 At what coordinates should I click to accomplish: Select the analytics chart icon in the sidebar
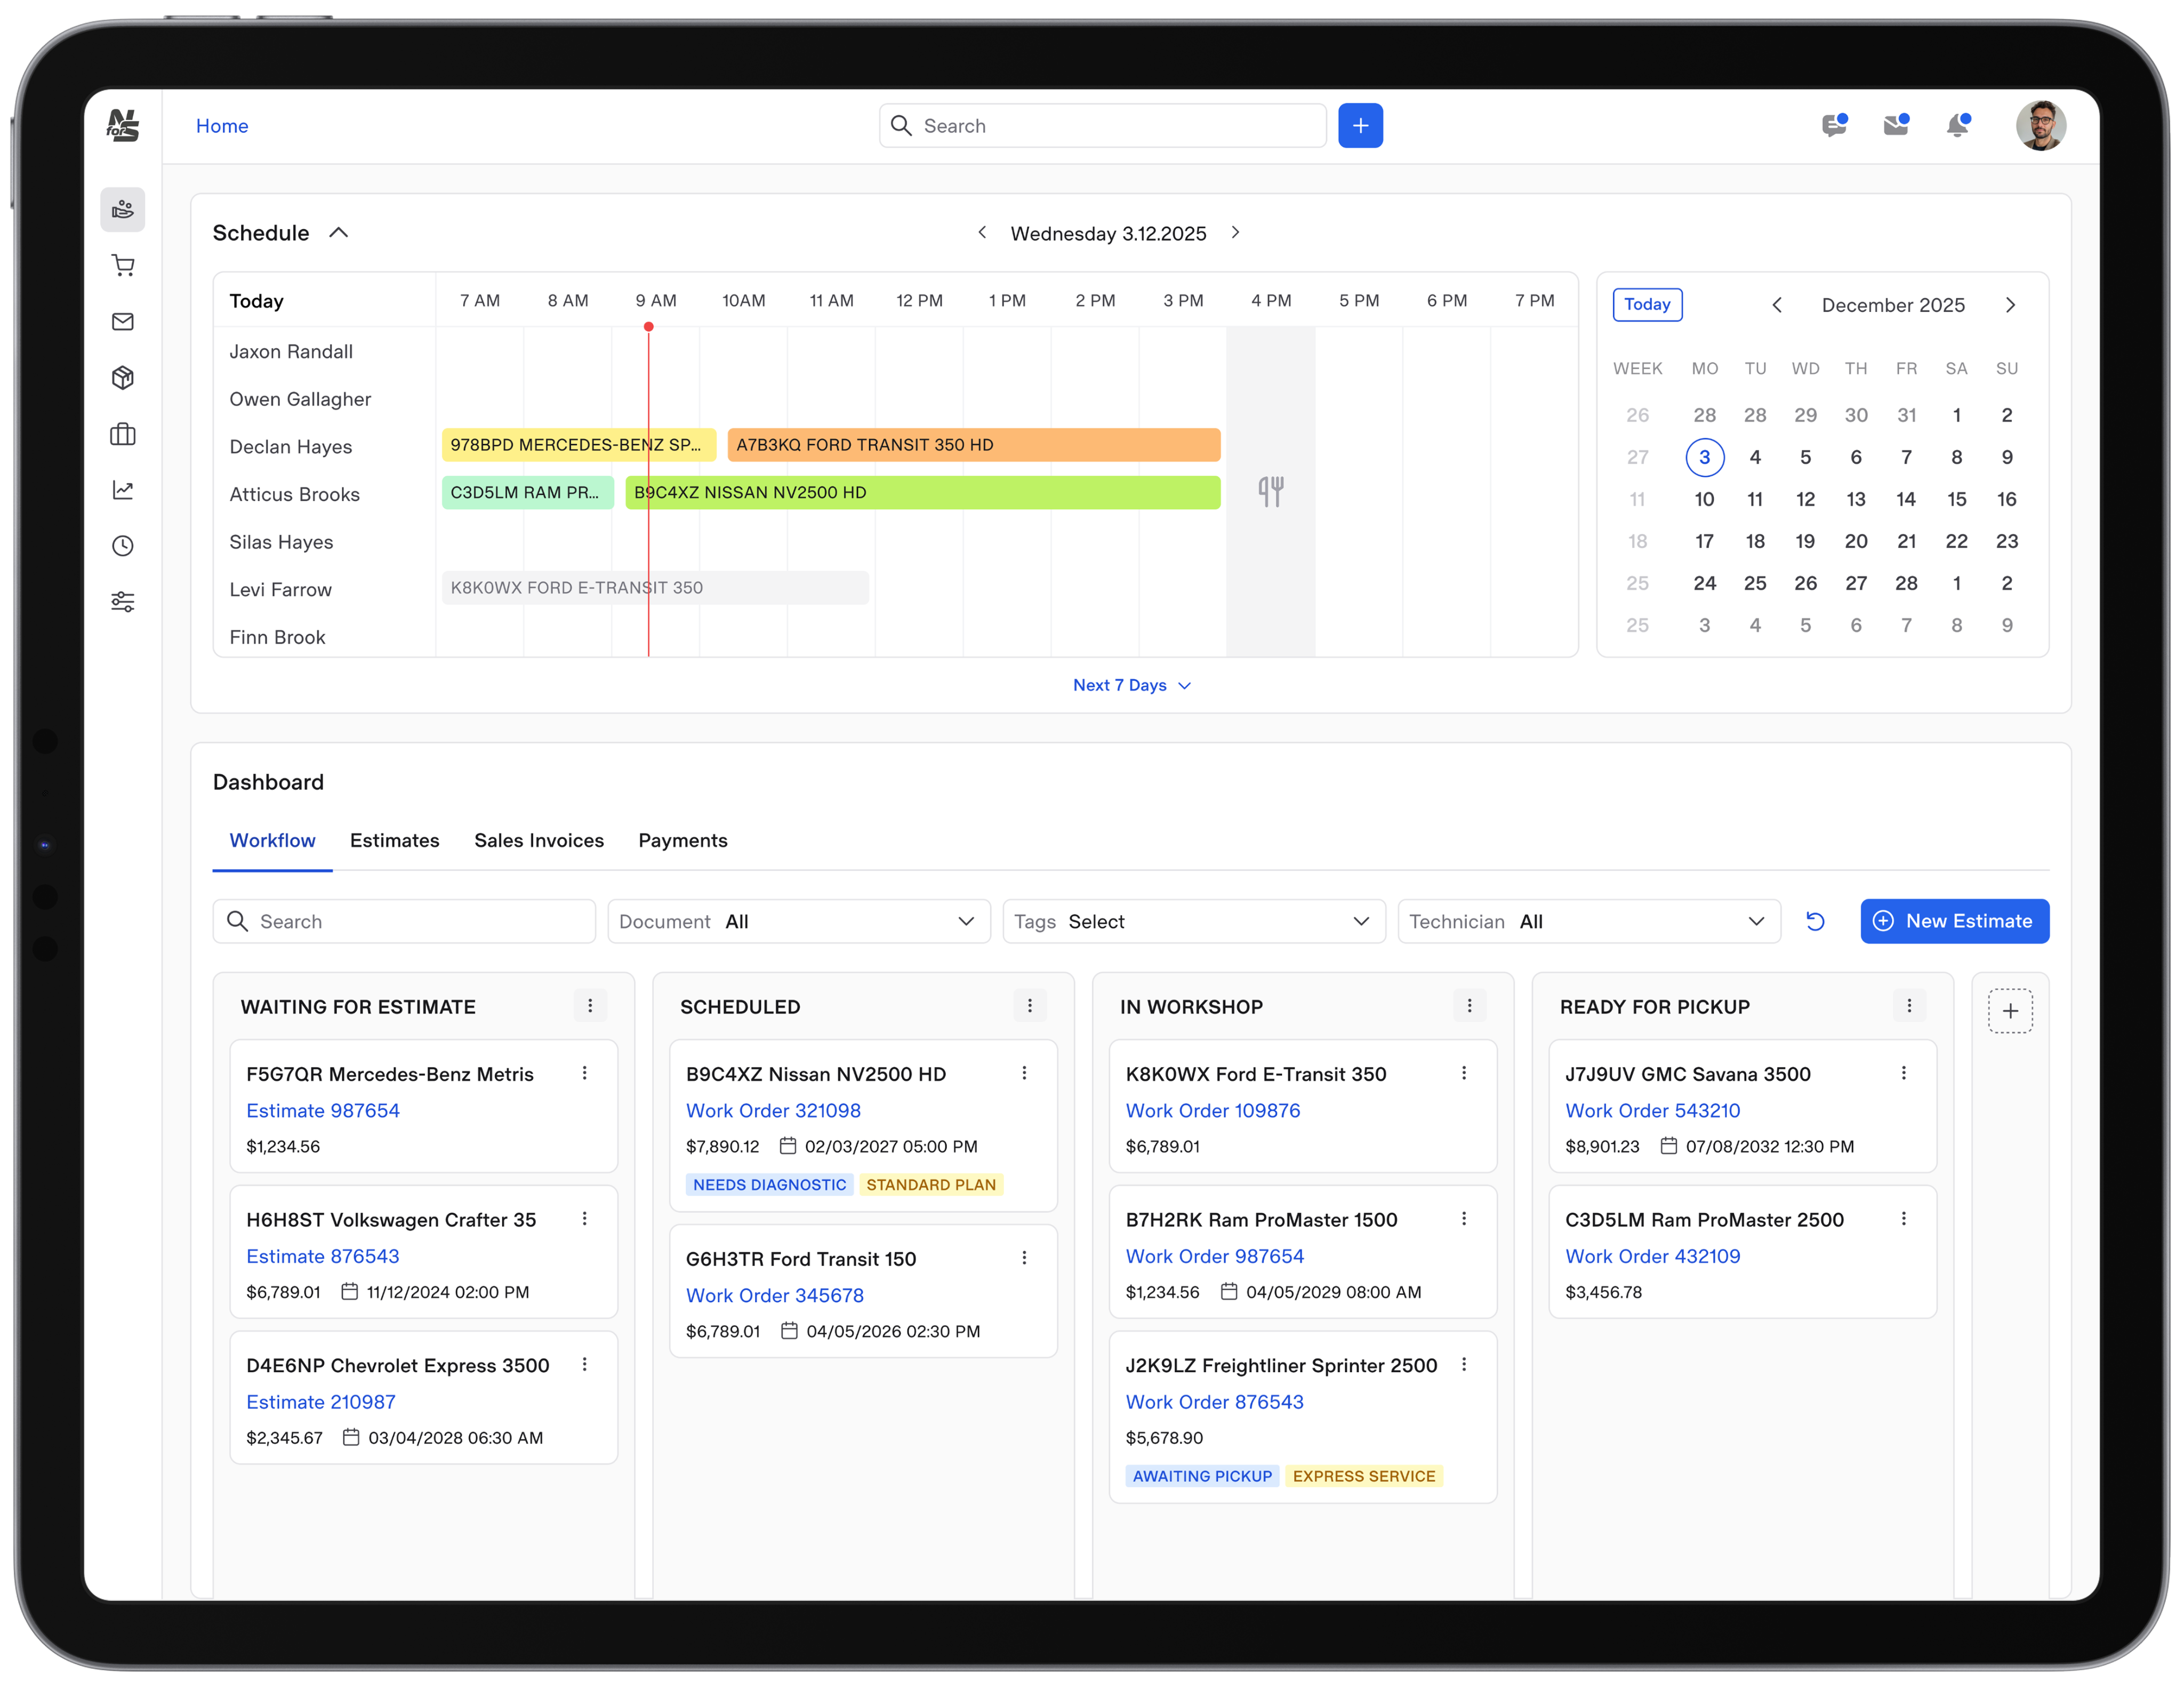click(123, 489)
